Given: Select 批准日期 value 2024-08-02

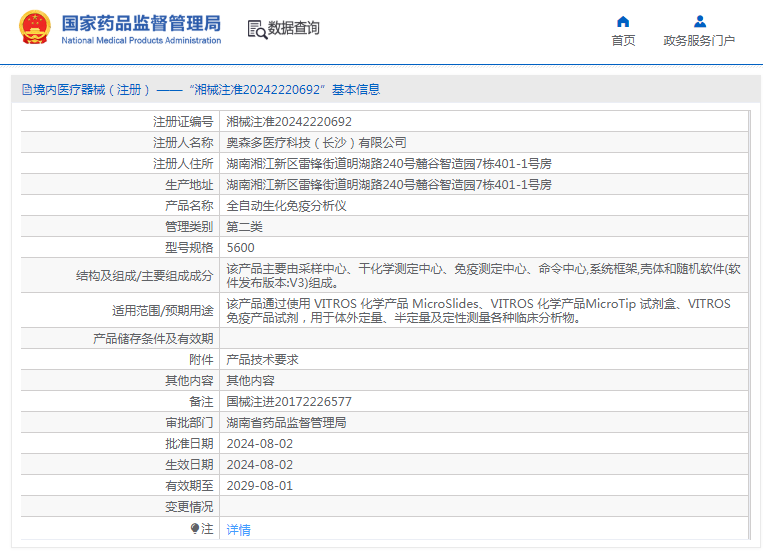Looking at the screenshot, I should tap(260, 444).
